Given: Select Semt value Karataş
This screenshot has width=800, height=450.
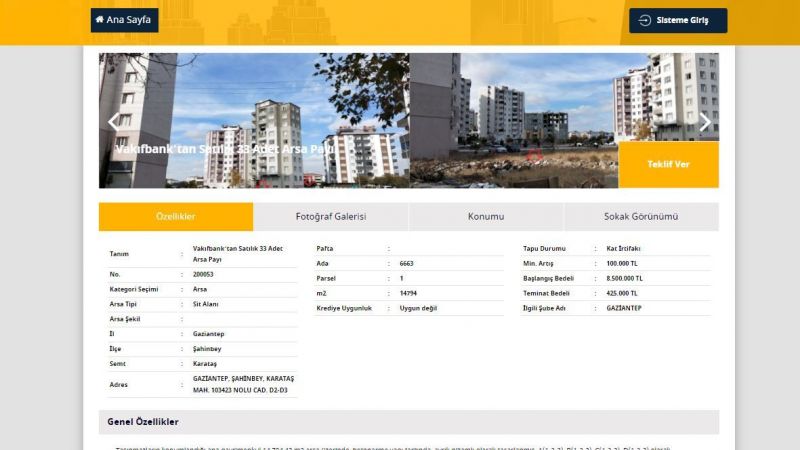Looking at the screenshot, I should [x=205, y=364].
